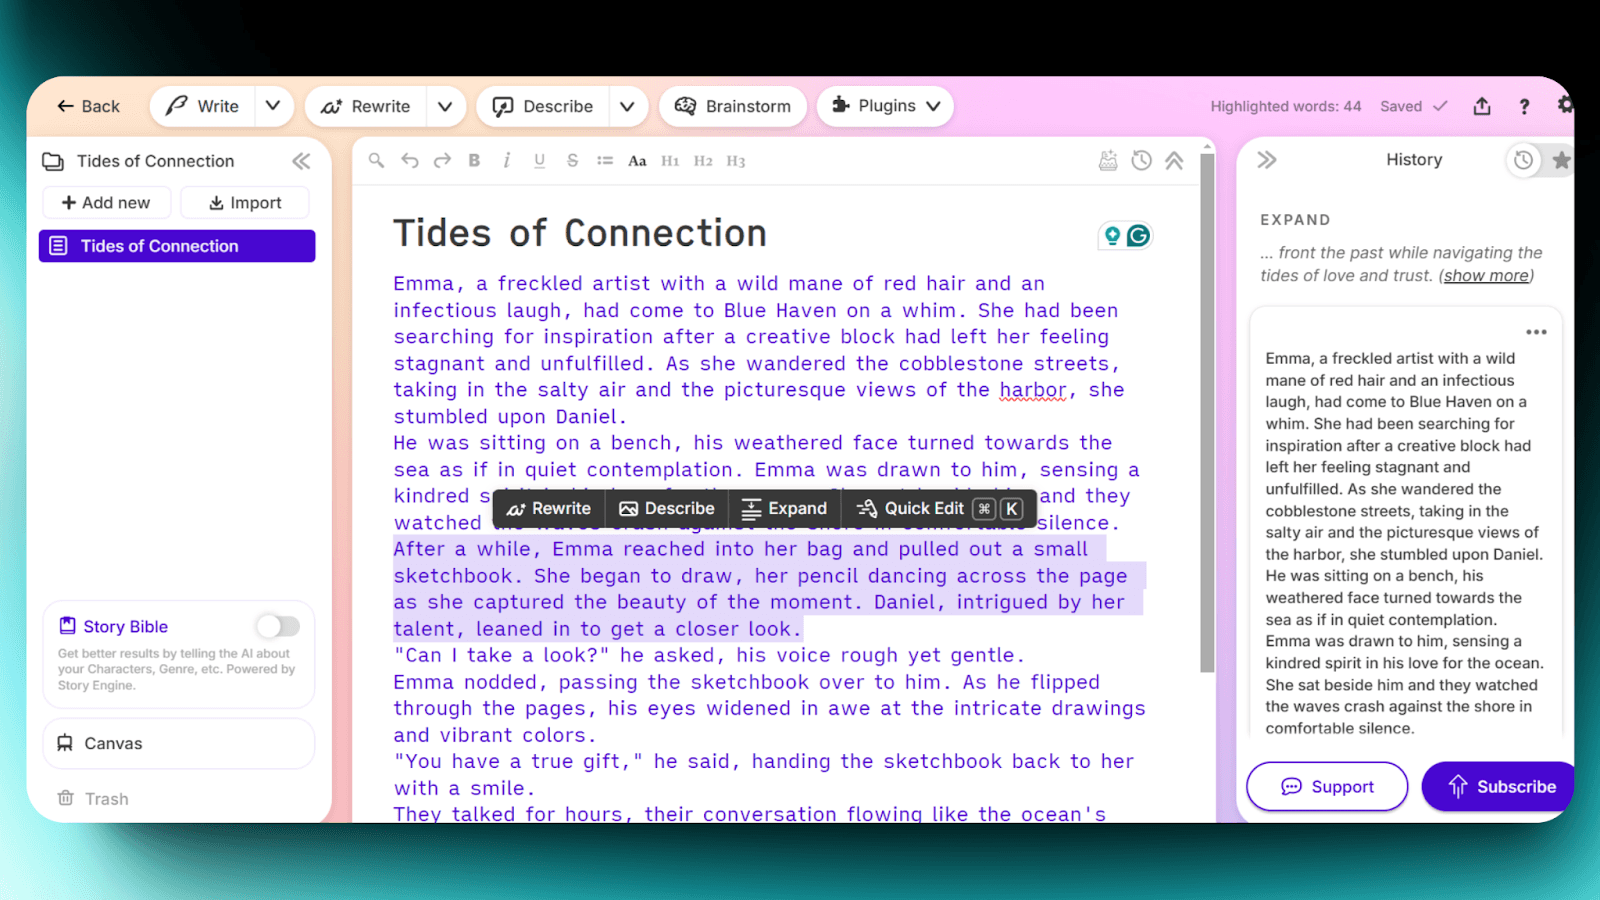Click the undo arrow icon
Image resolution: width=1600 pixels, height=900 pixels.
coord(410,160)
